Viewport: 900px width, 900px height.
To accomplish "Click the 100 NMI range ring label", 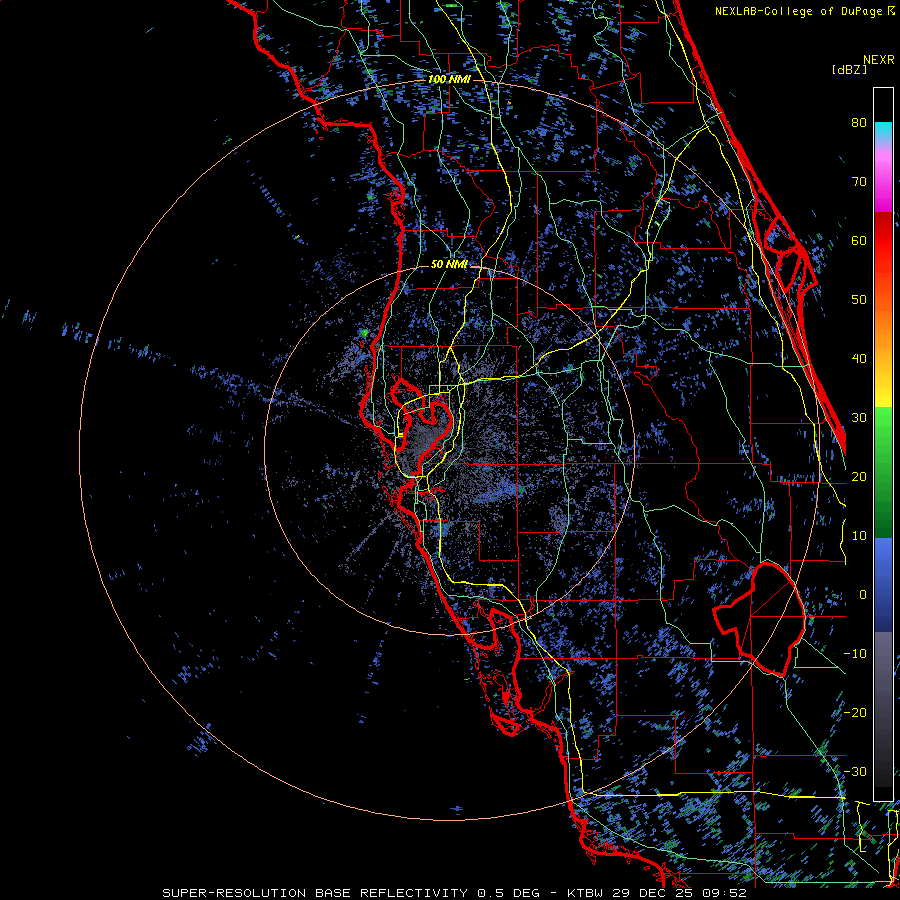I will [x=449, y=79].
